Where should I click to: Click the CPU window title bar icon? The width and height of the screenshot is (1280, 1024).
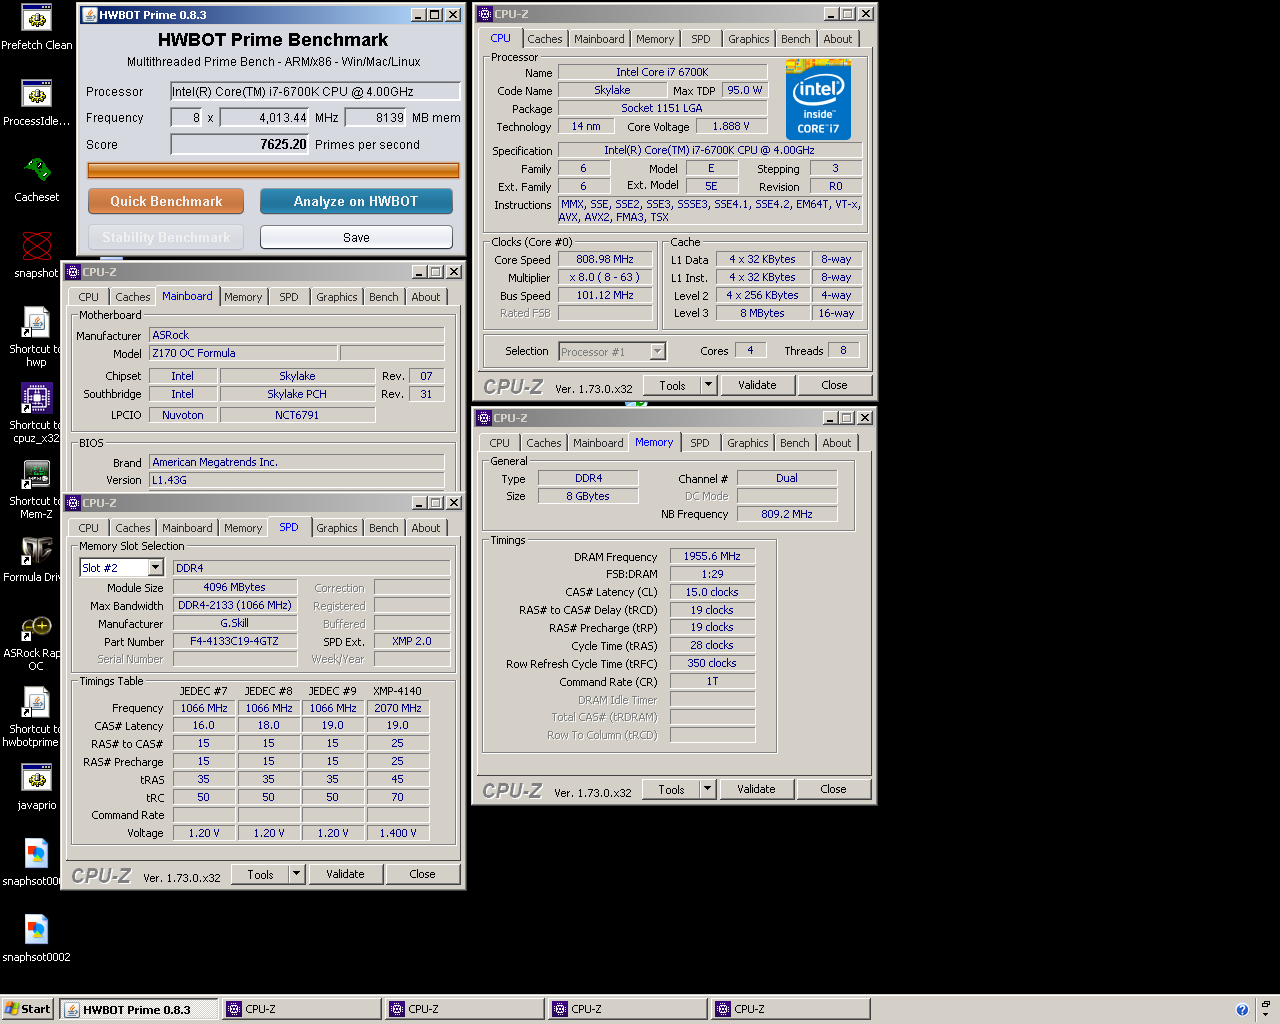(x=485, y=14)
